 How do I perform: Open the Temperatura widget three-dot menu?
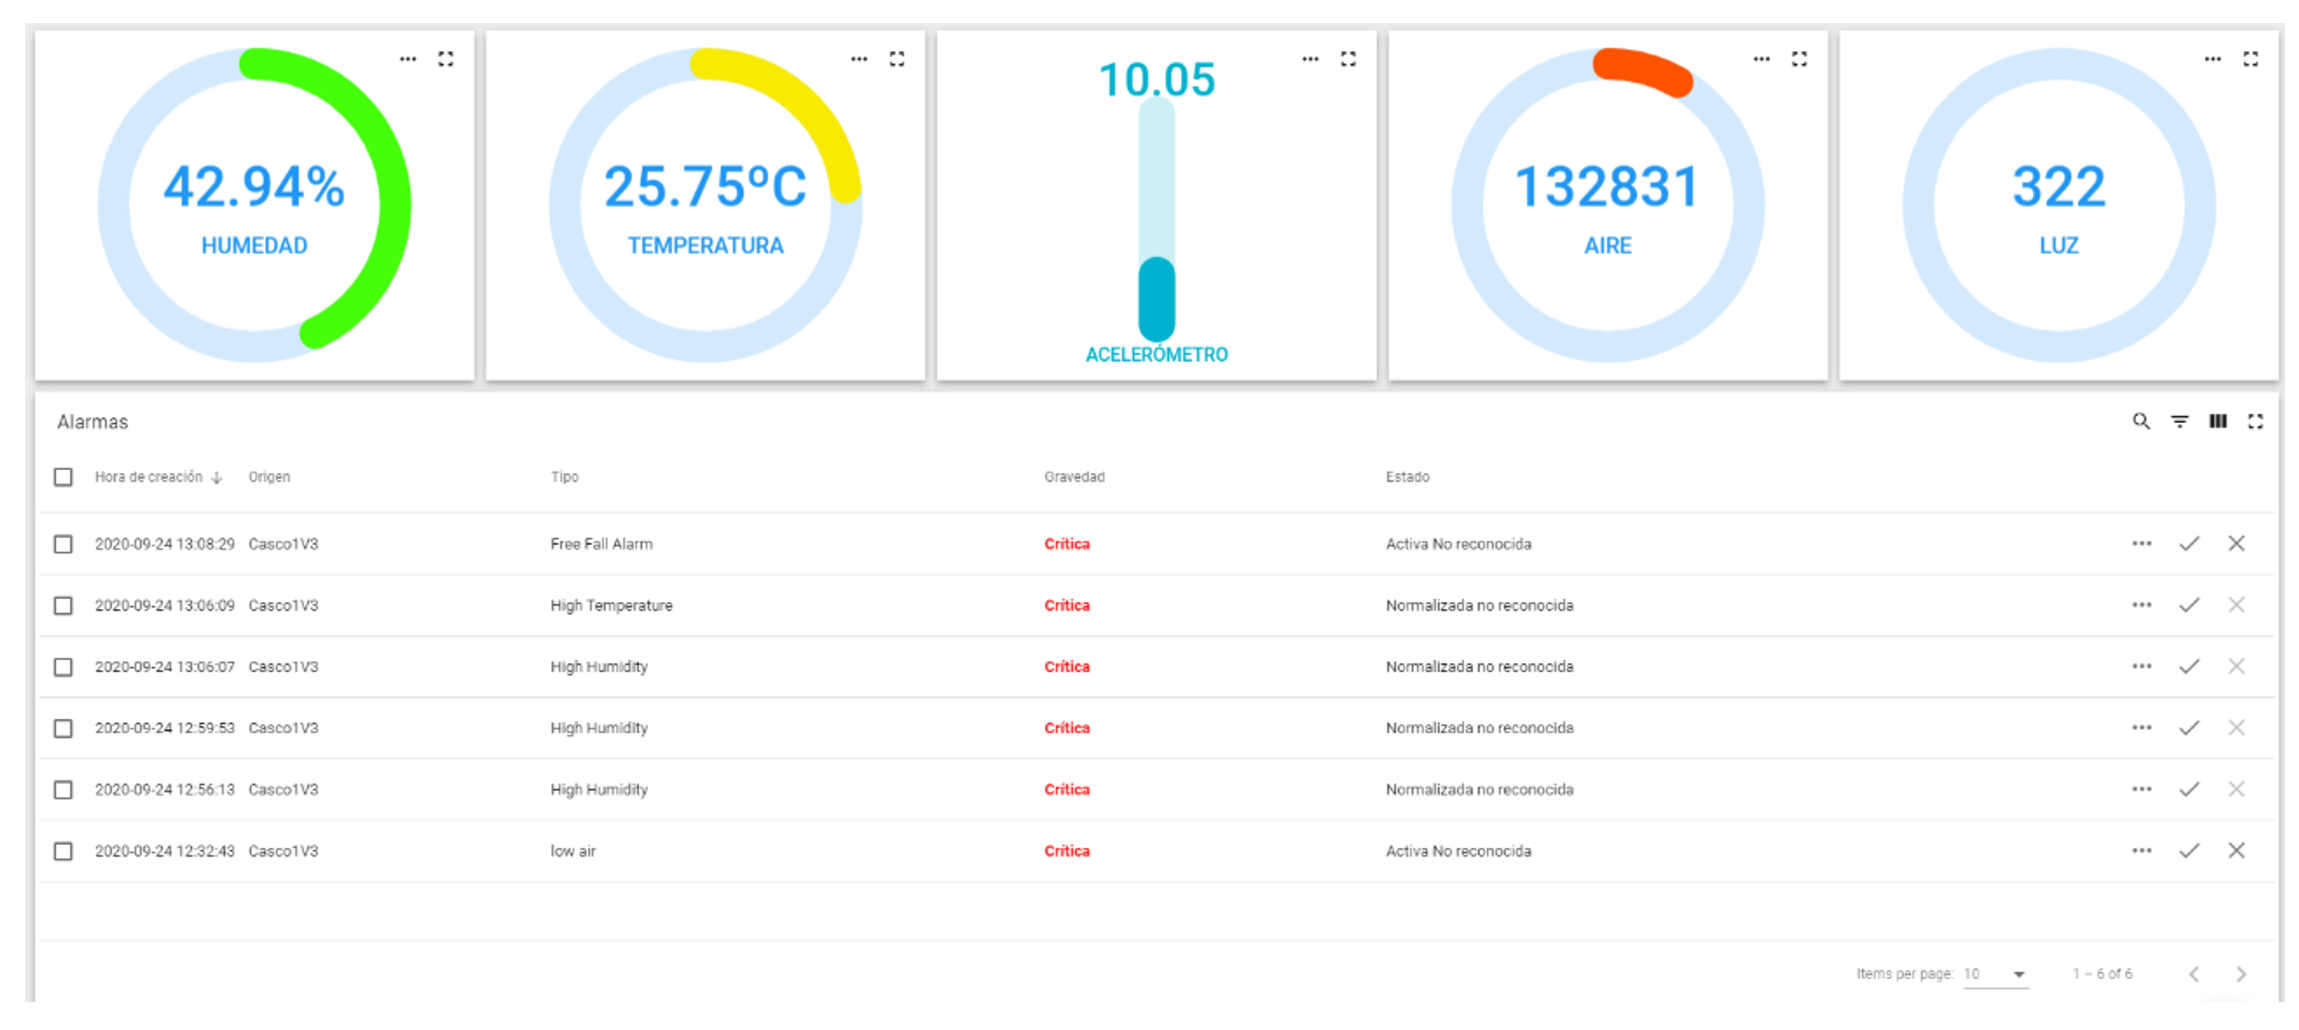(x=859, y=59)
